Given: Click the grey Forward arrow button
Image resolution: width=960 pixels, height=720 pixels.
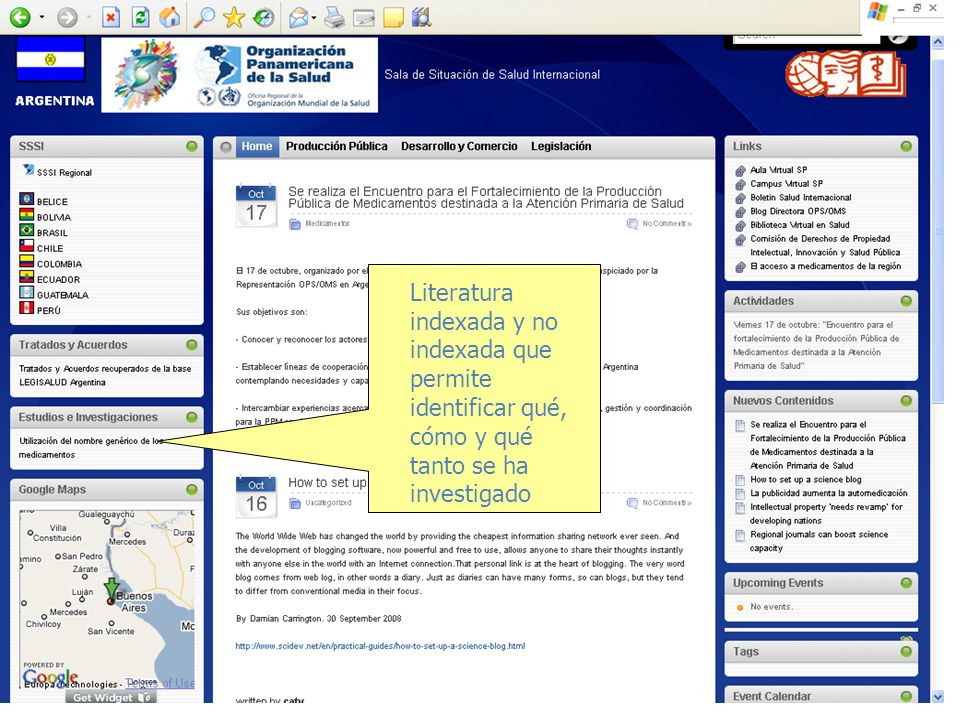Looking at the screenshot, I should click(67, 17).
